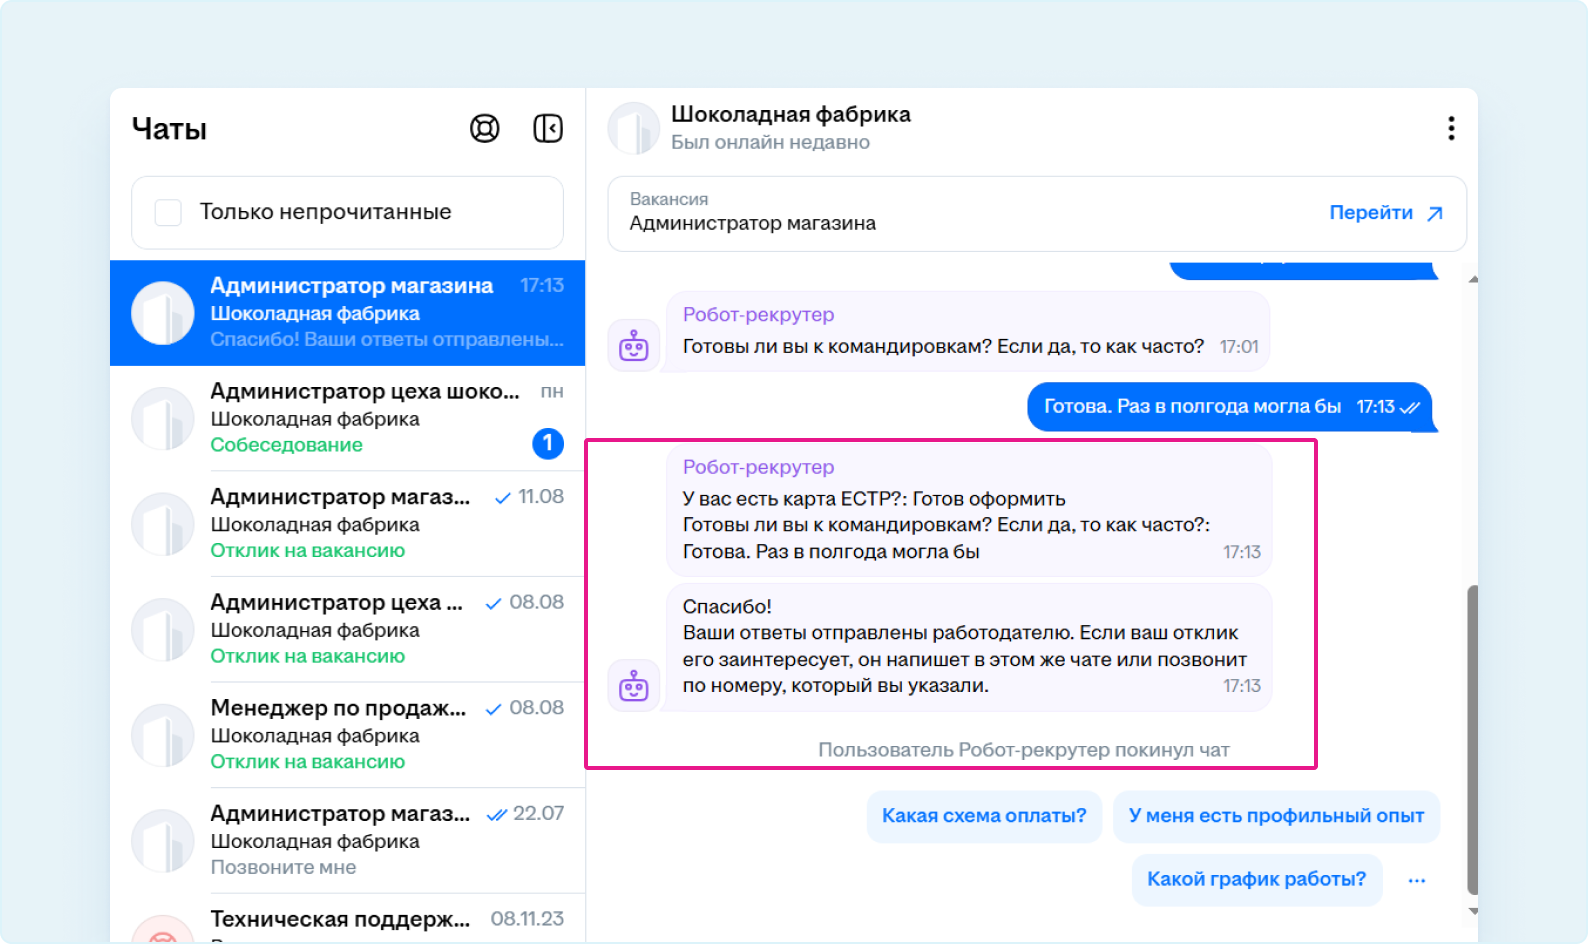The width and height of the screenshot is (1588, 944).
Task: Click the robot recruiter avatar beside the thank-you message
Action: 634,686
